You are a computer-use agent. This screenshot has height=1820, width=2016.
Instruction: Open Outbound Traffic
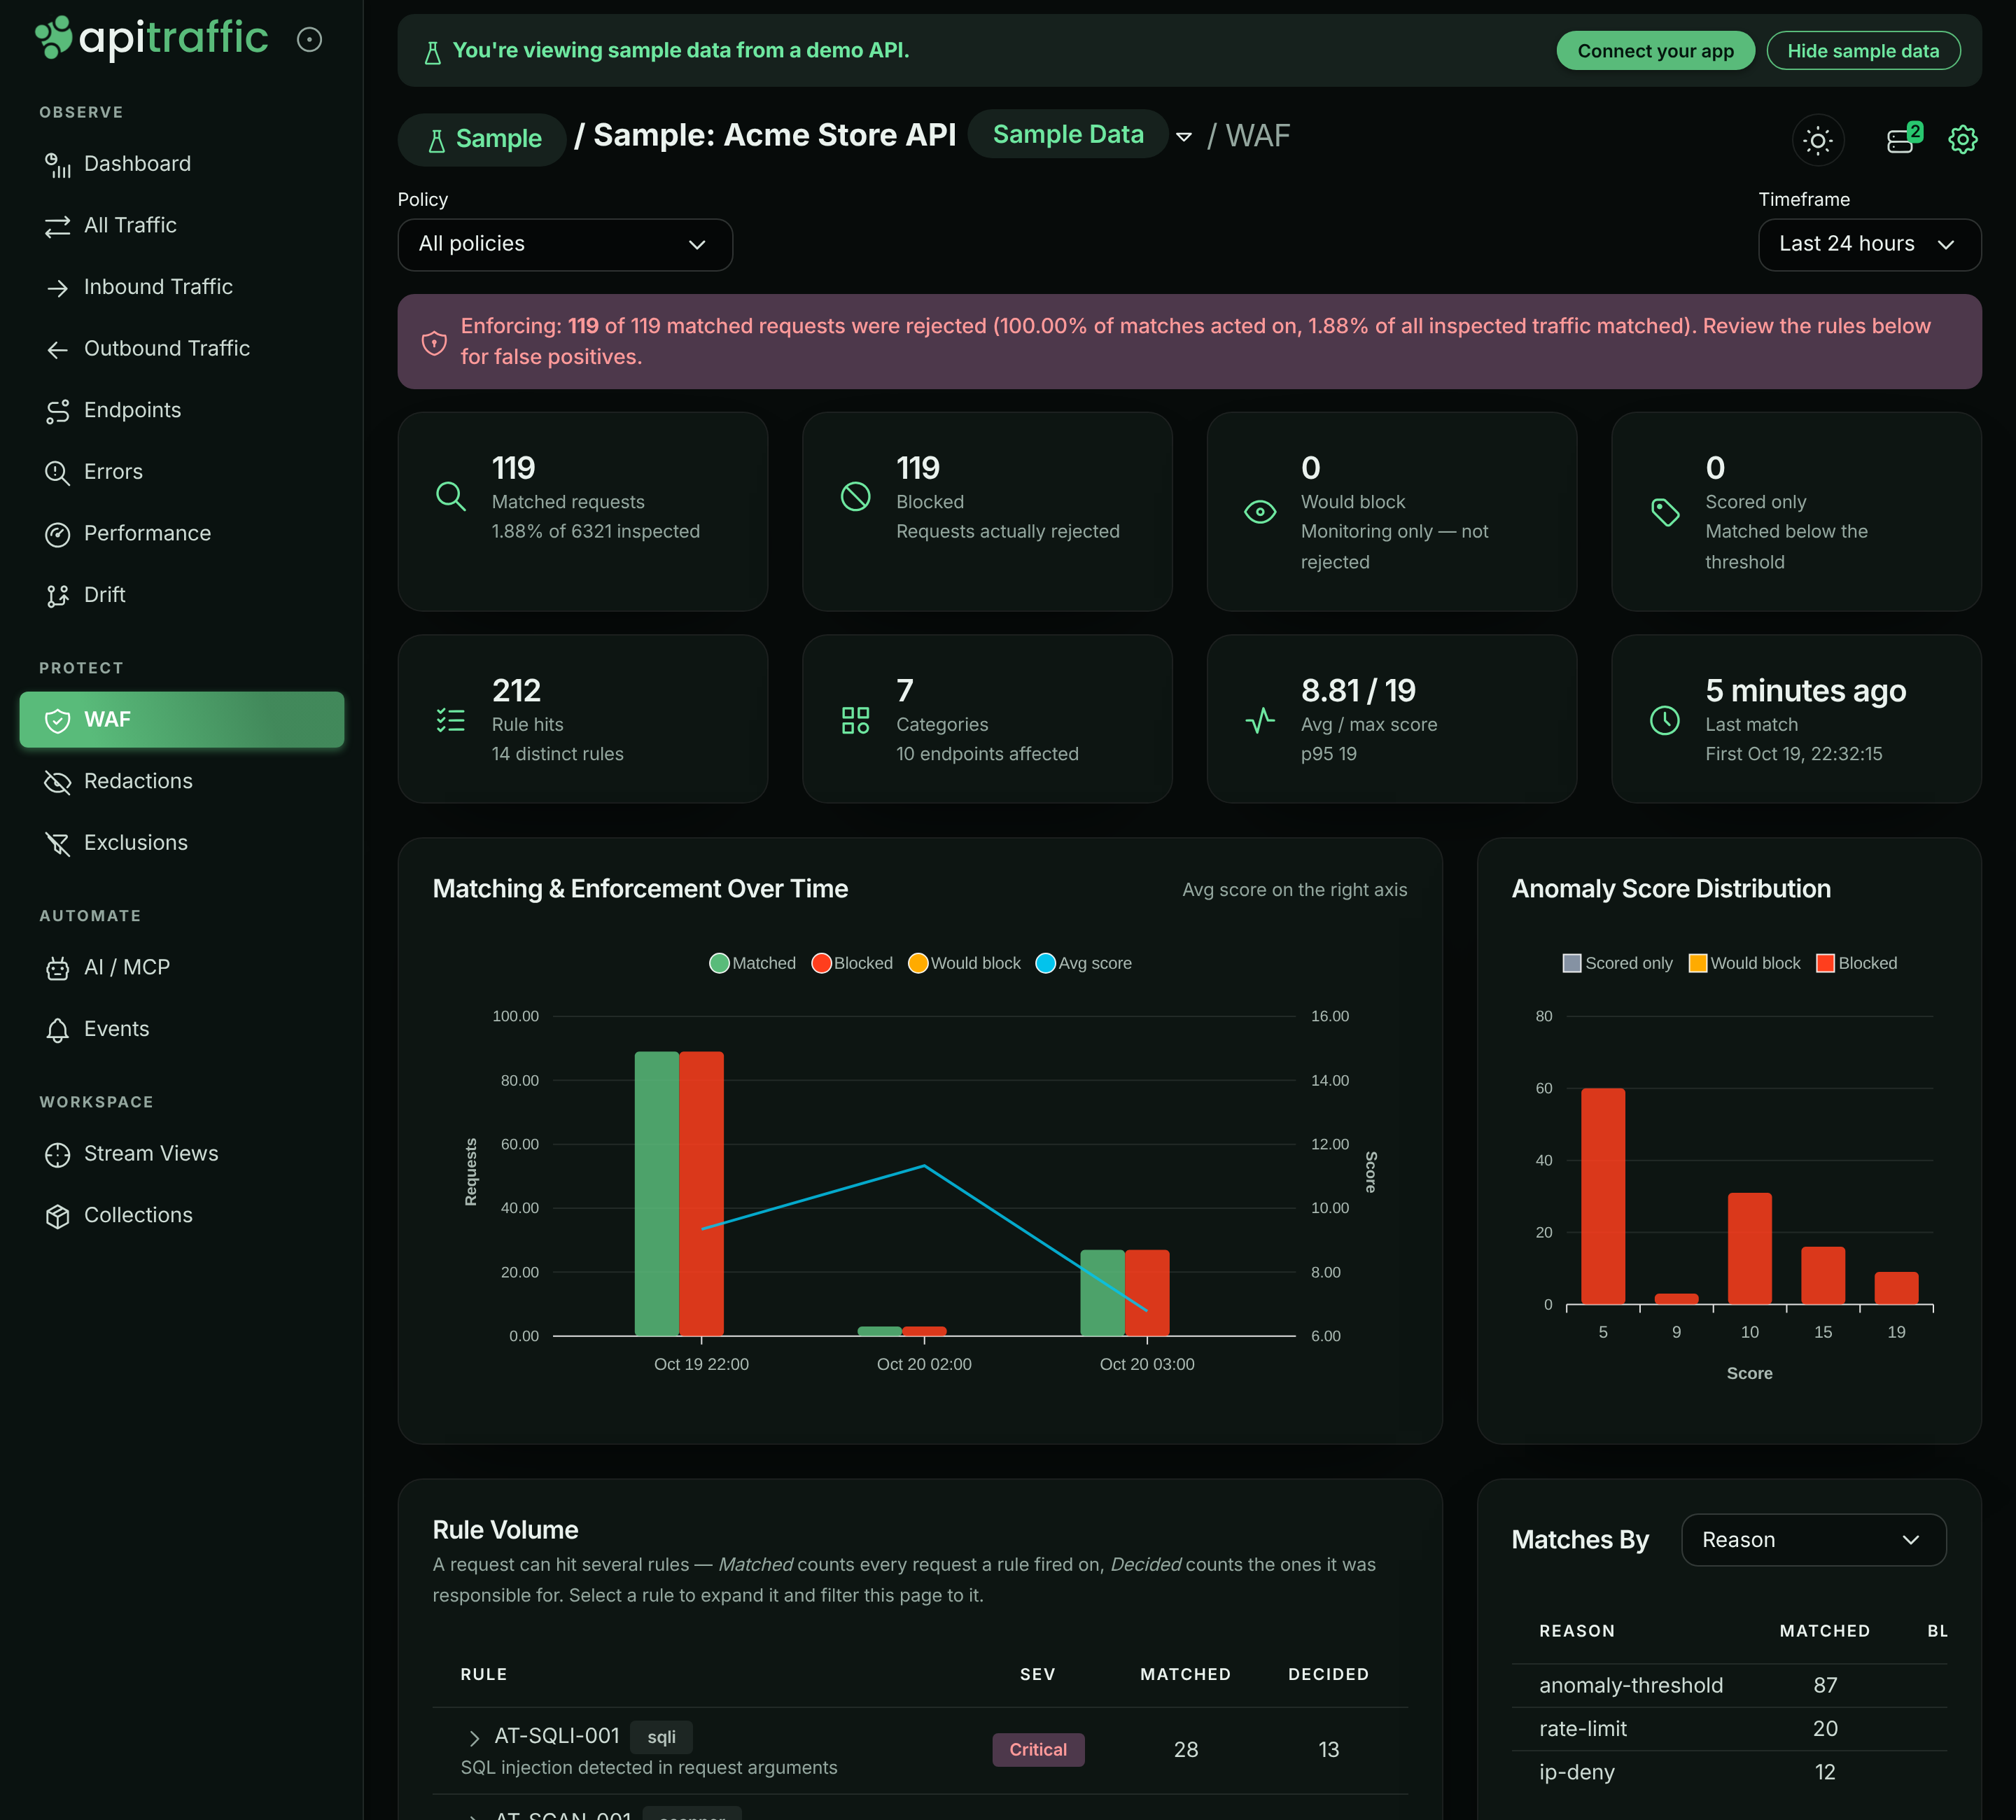(x=181, y=349)
